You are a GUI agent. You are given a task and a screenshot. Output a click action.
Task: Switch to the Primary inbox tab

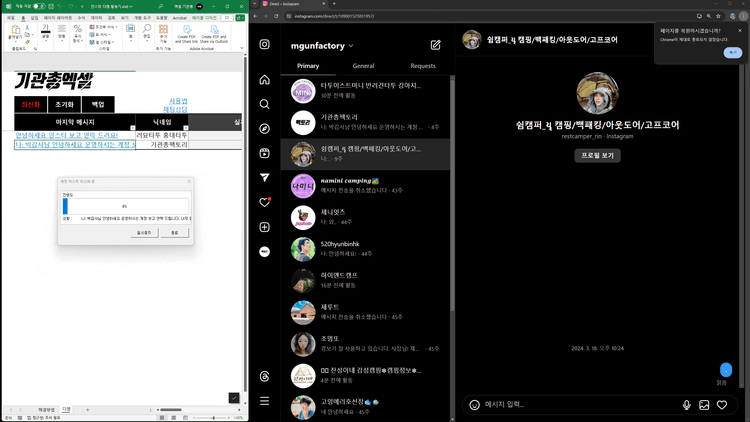click(x=308, y=66)
